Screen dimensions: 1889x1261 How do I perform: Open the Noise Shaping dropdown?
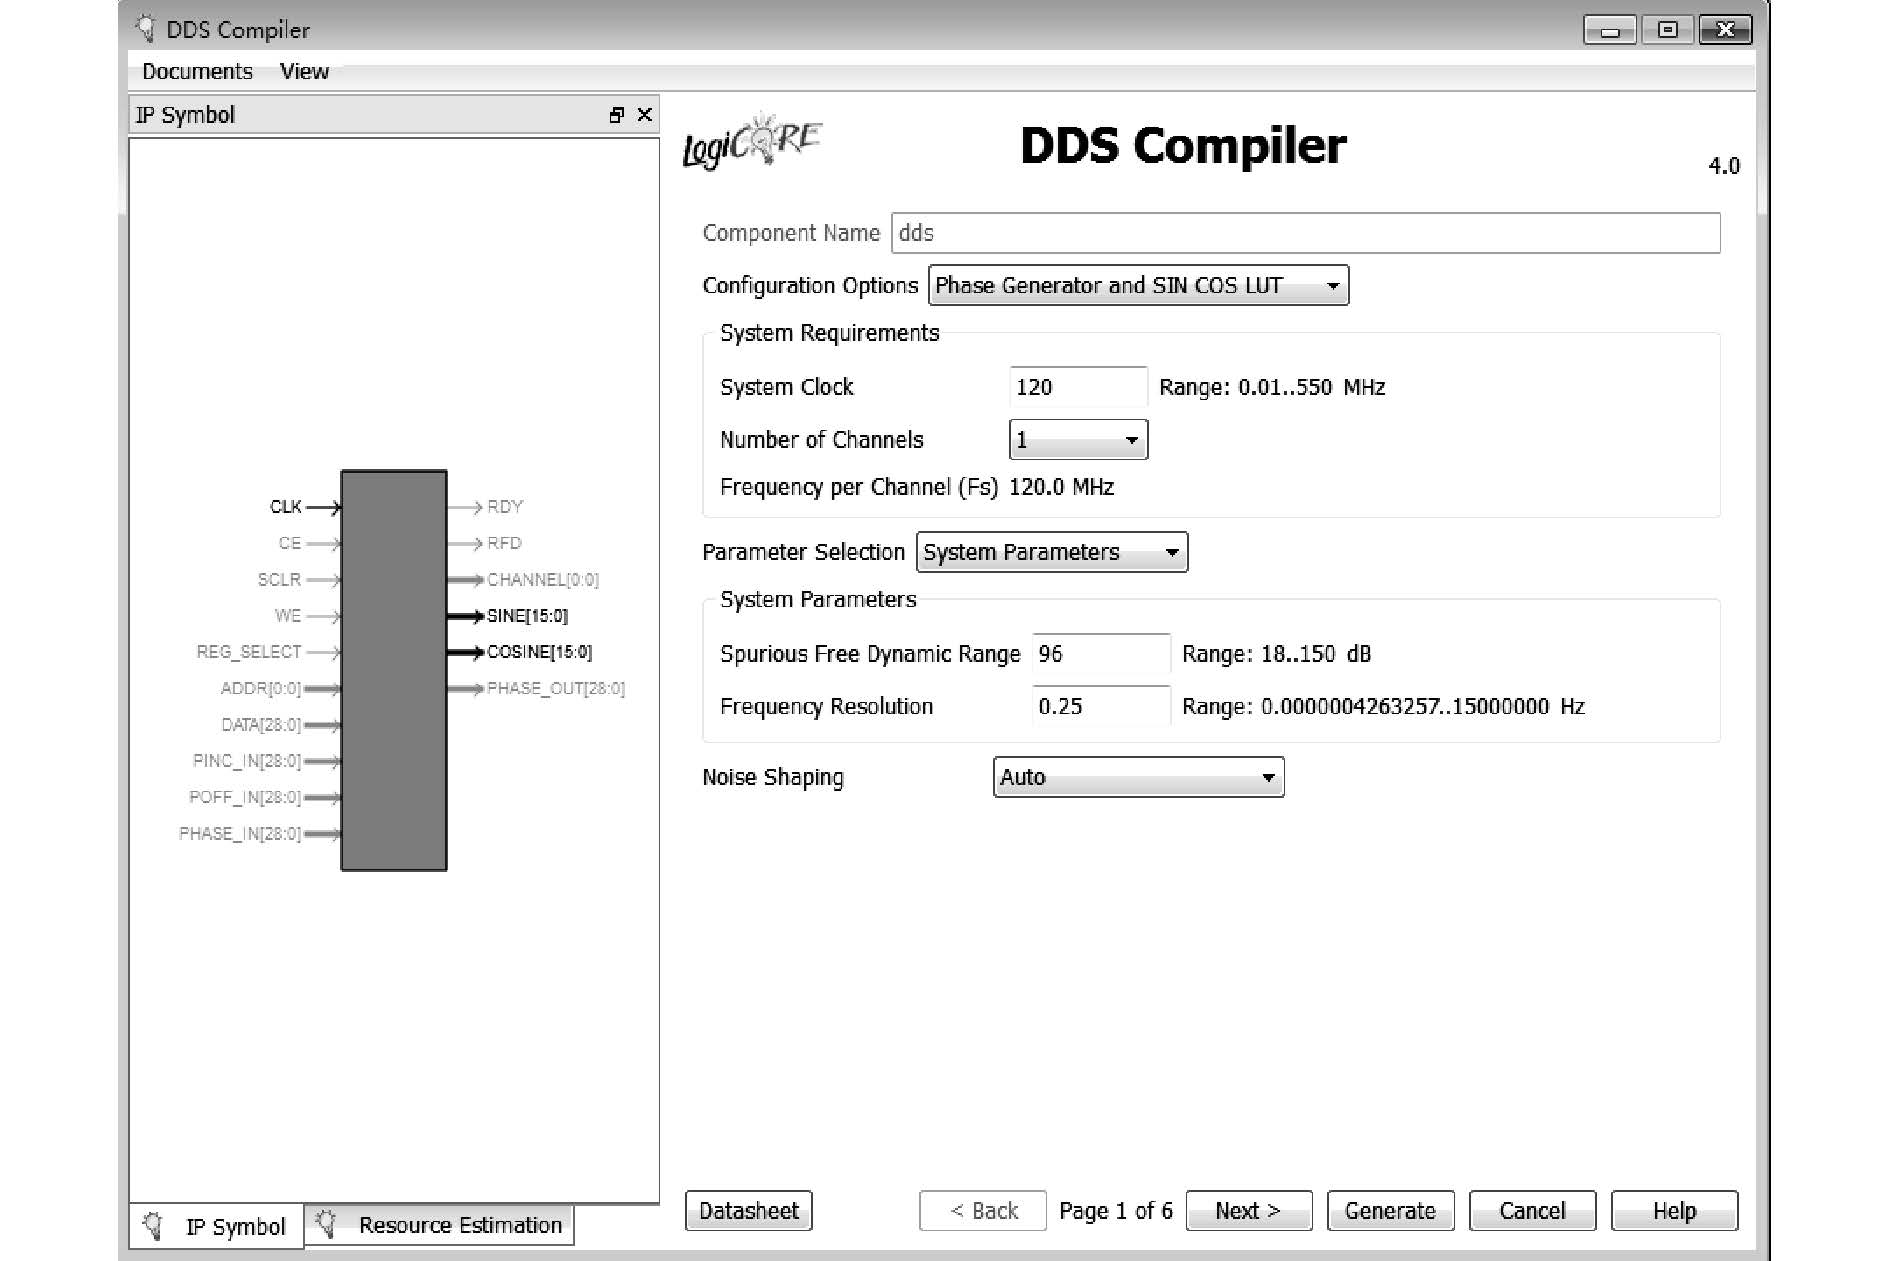[x=1138, y=778]
